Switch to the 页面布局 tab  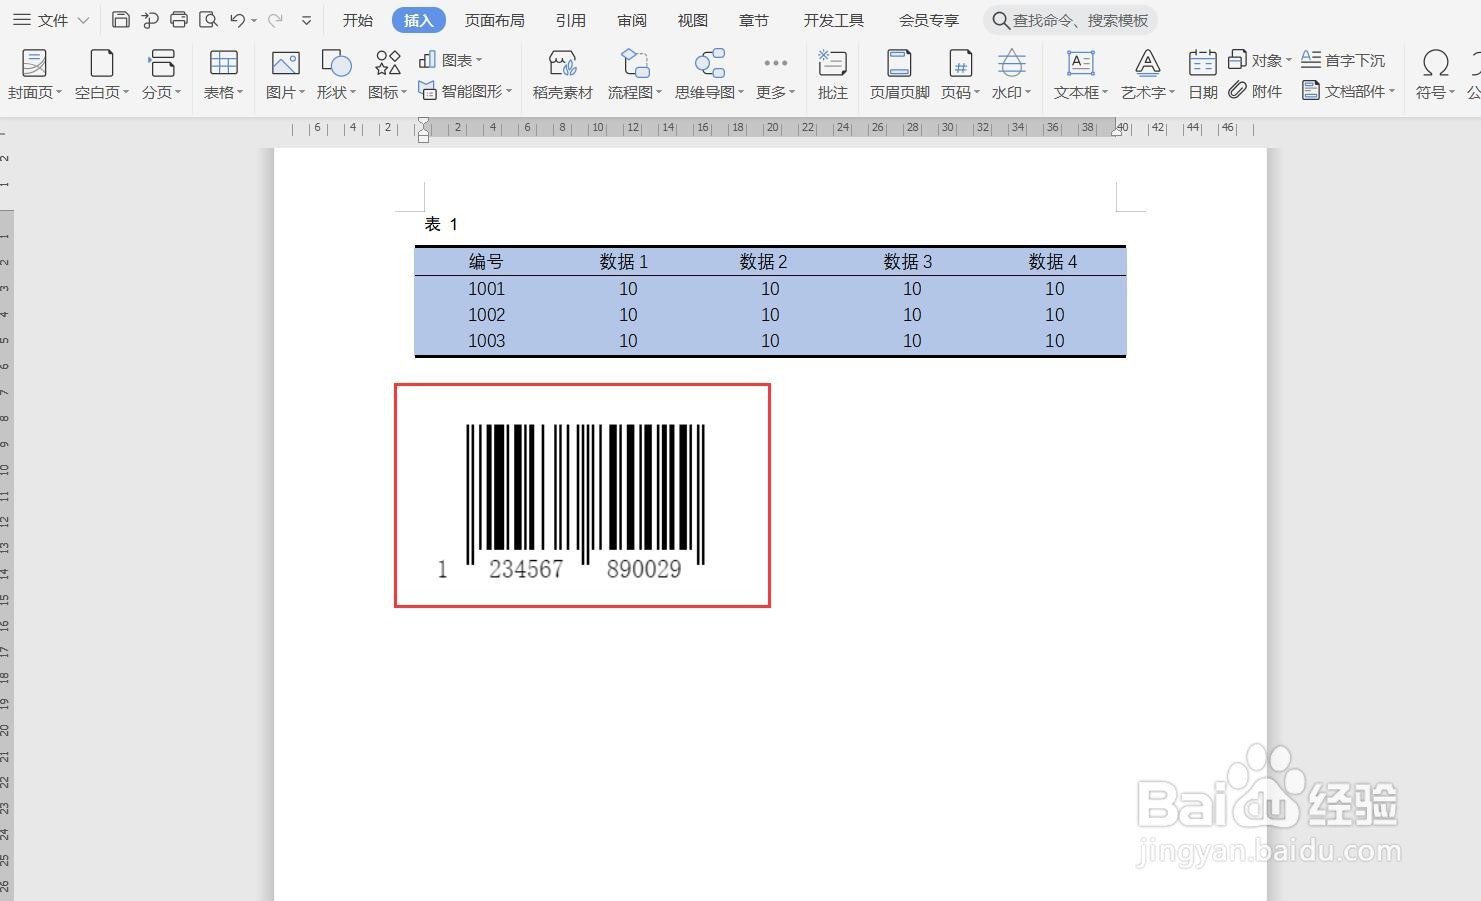(x=494, y=20)
